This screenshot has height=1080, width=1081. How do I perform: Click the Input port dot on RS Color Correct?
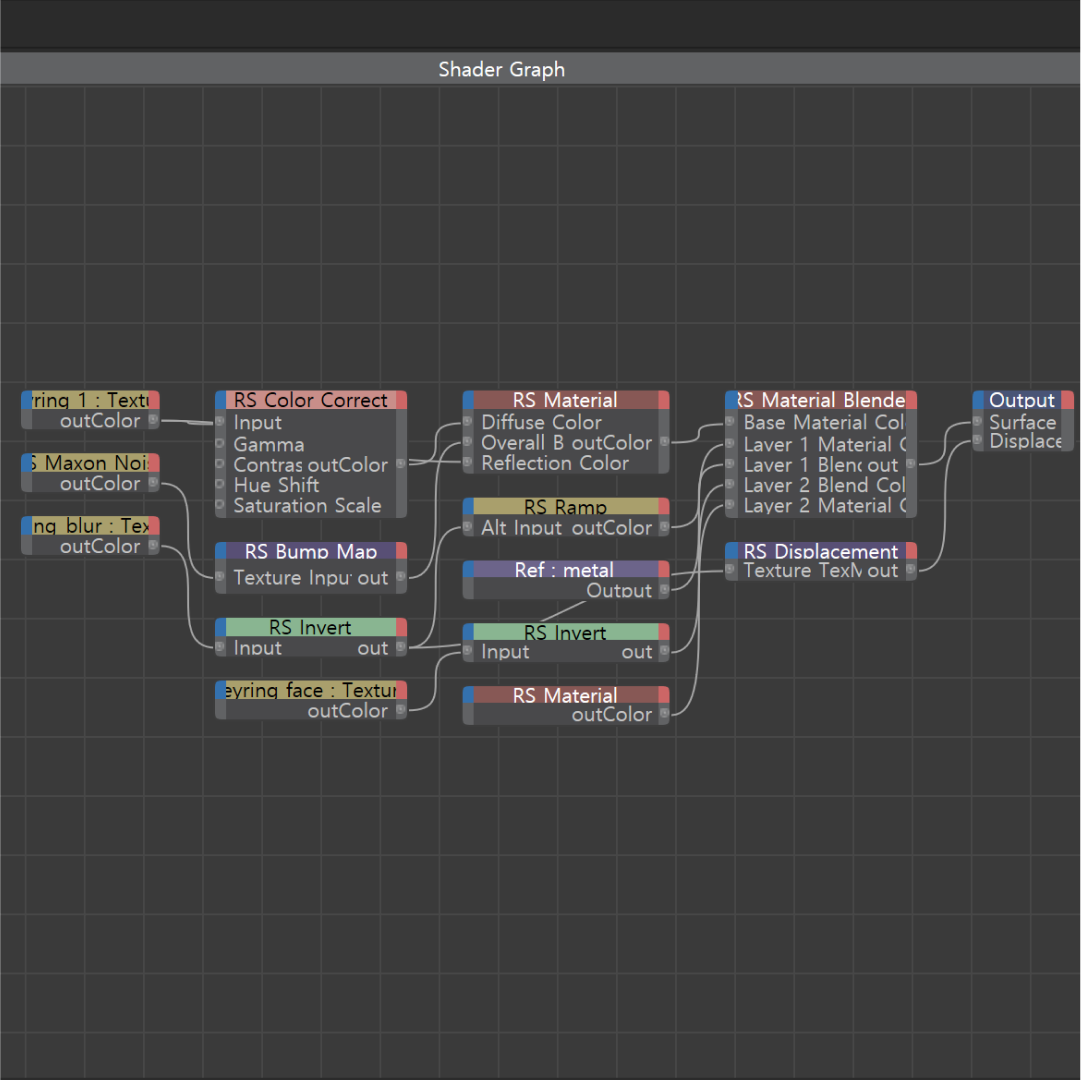click(x=220, y=421)
